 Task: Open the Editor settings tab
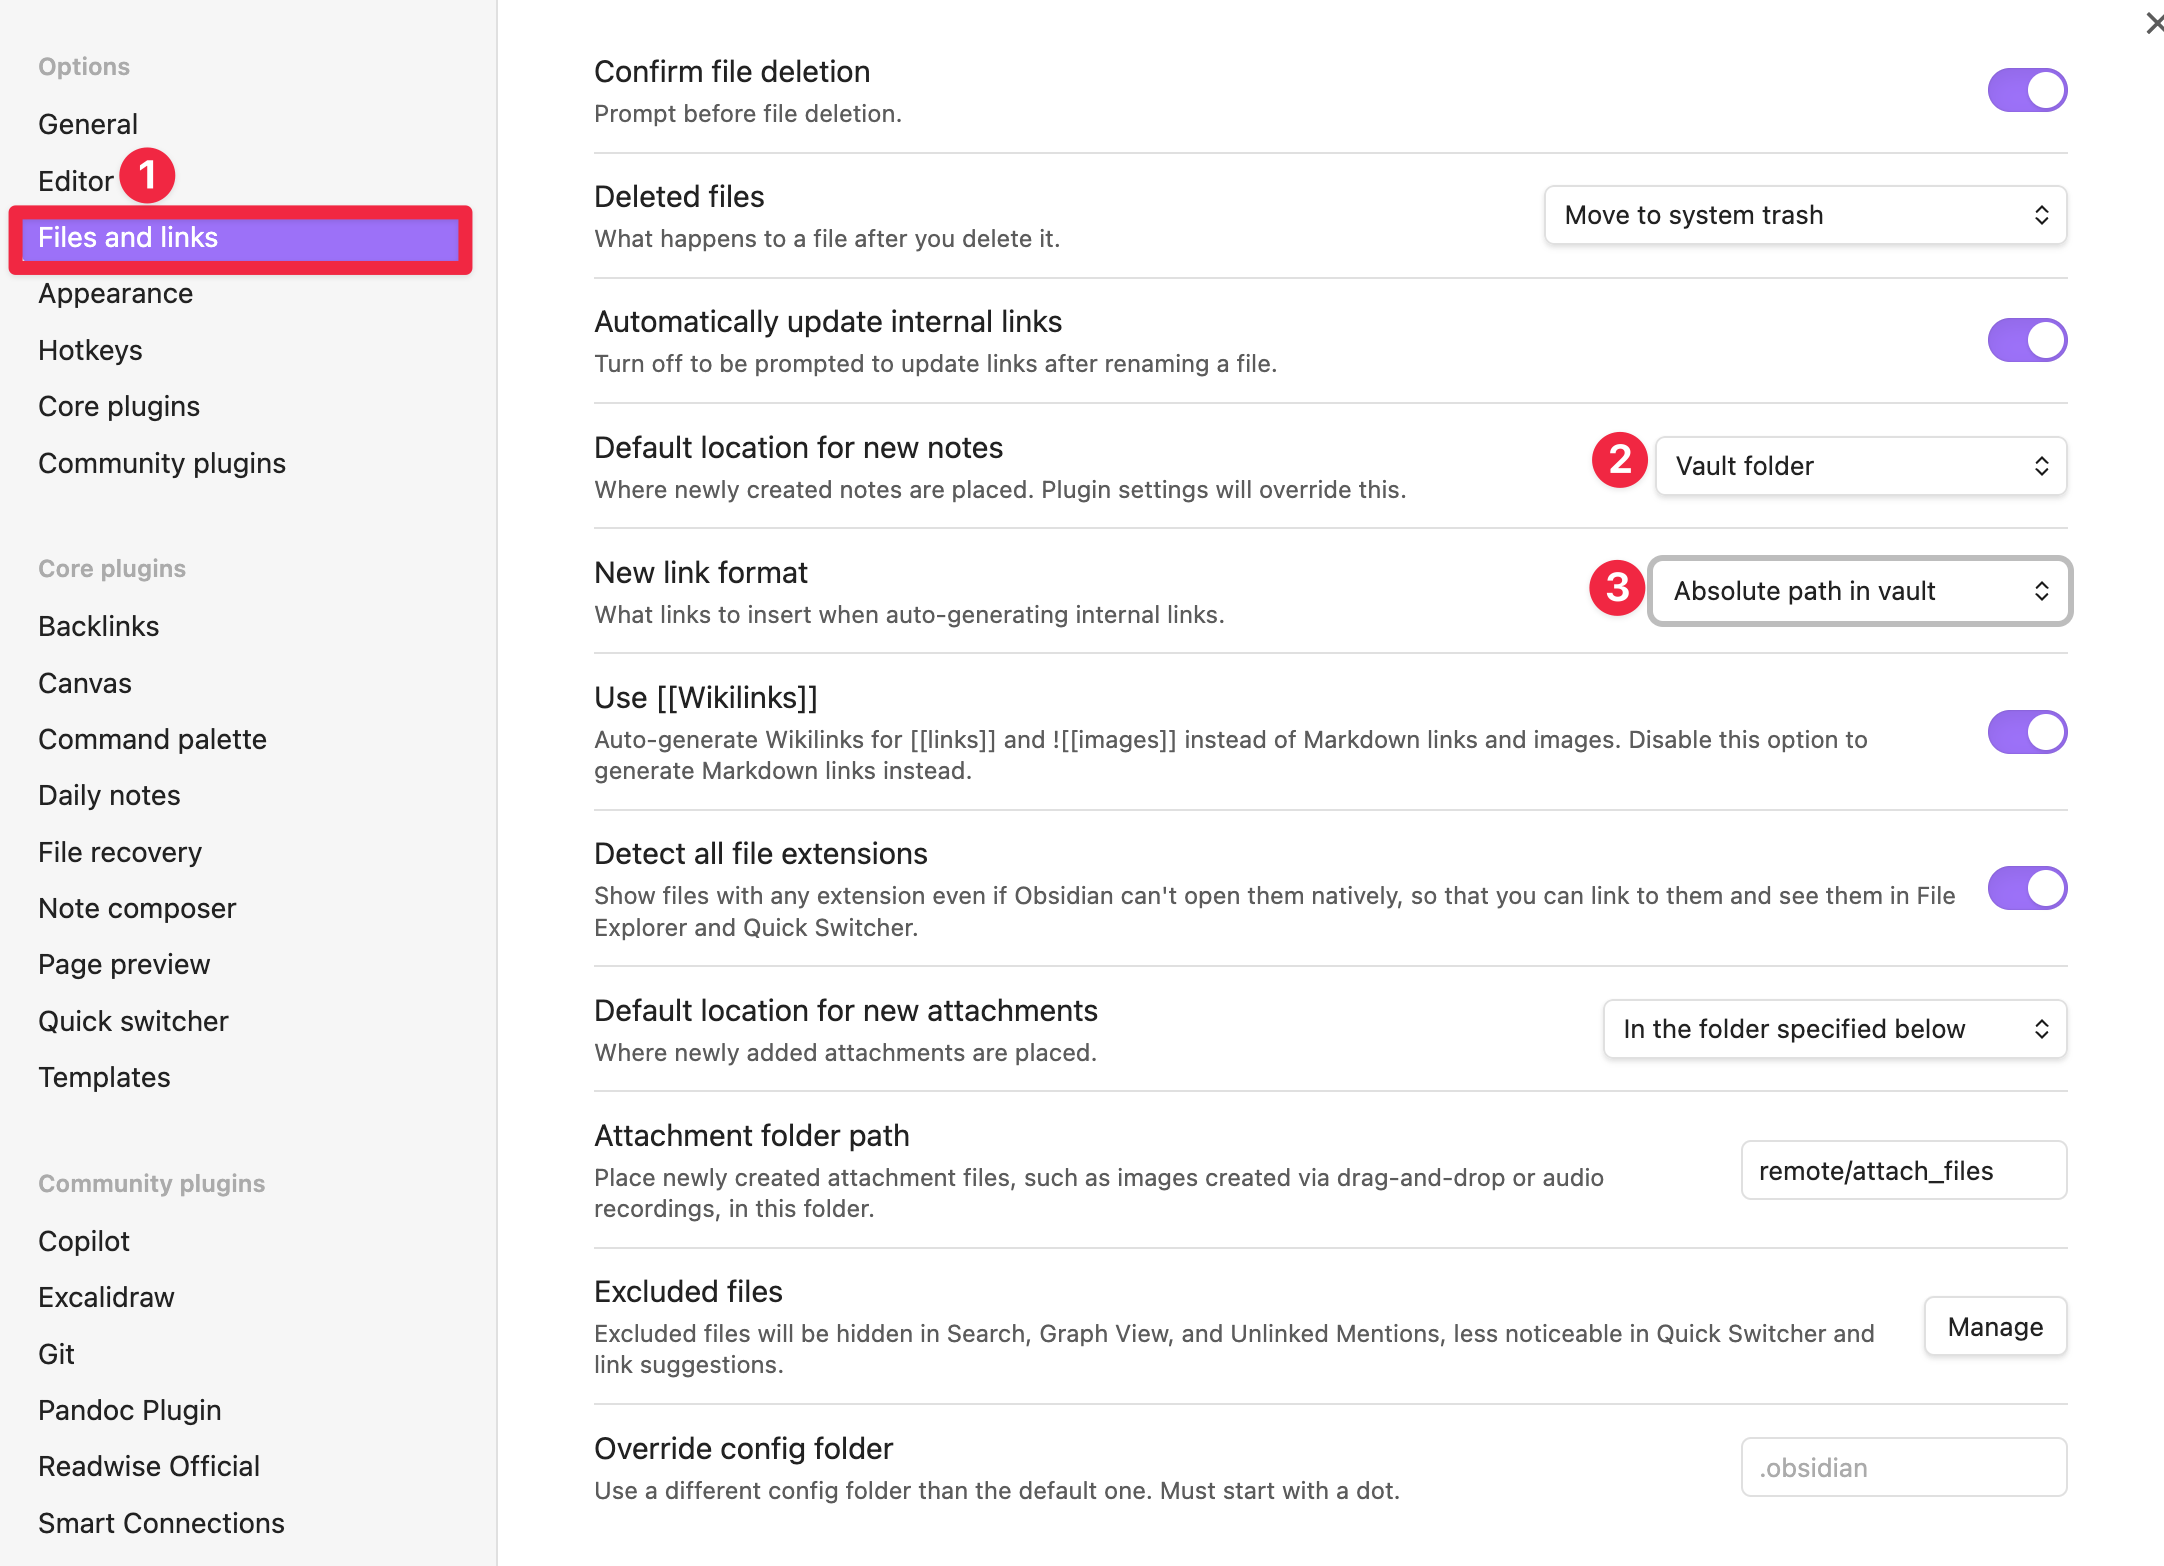(76, 182)
